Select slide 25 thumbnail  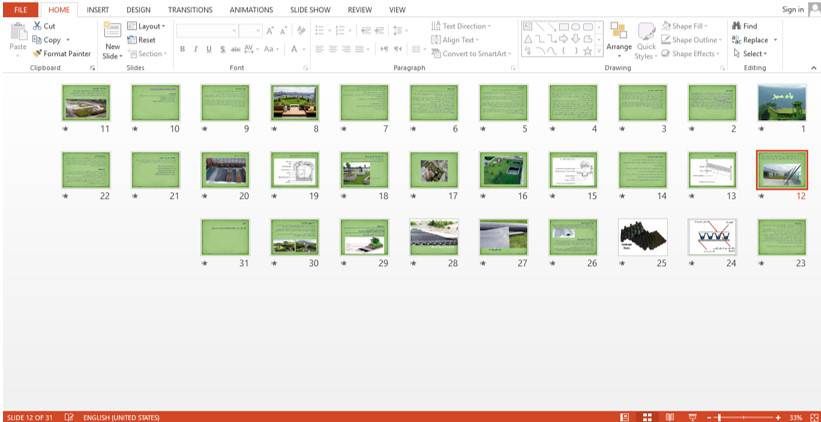pos(642,237)
